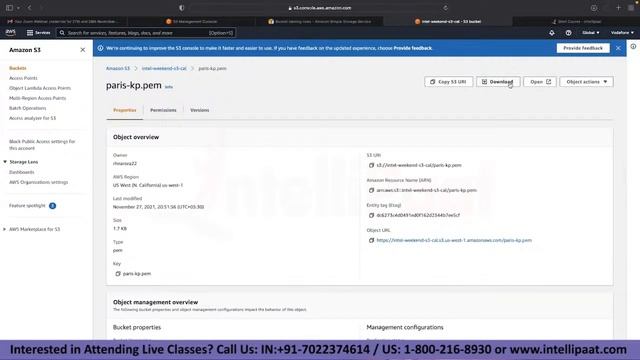Click the privacy shield icon near address bar
This screenshot has height=360, width=640.
point(182,8)
